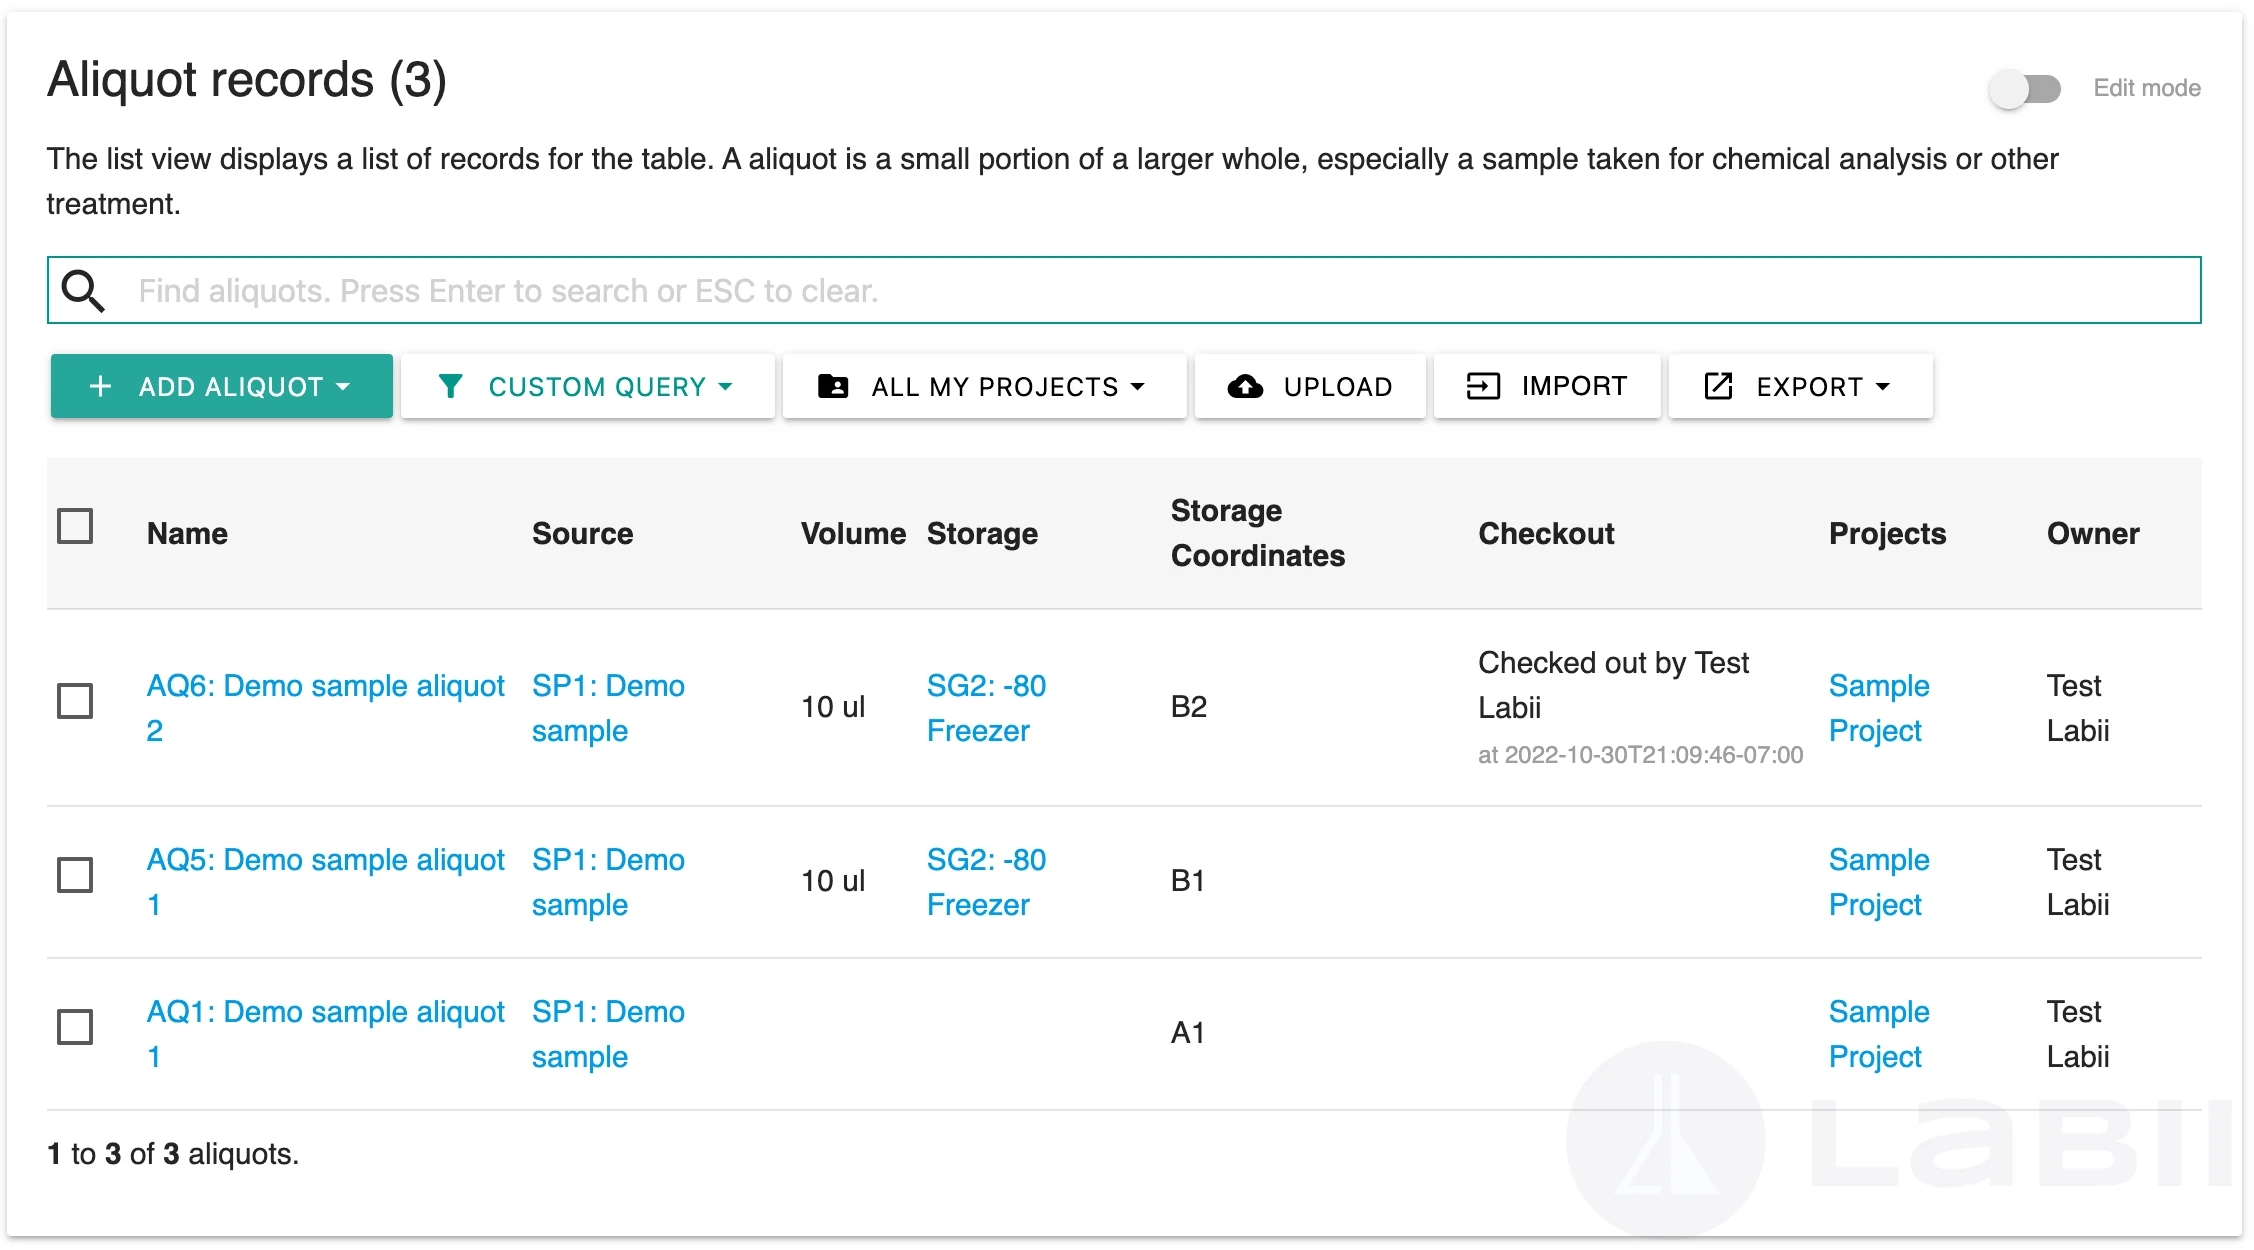Viewport: 2254px width, 1250px height.
Task: Open AQ5: Demo sample aliquot 1 link
Action: pyautogui.click(x=325, y=861)
